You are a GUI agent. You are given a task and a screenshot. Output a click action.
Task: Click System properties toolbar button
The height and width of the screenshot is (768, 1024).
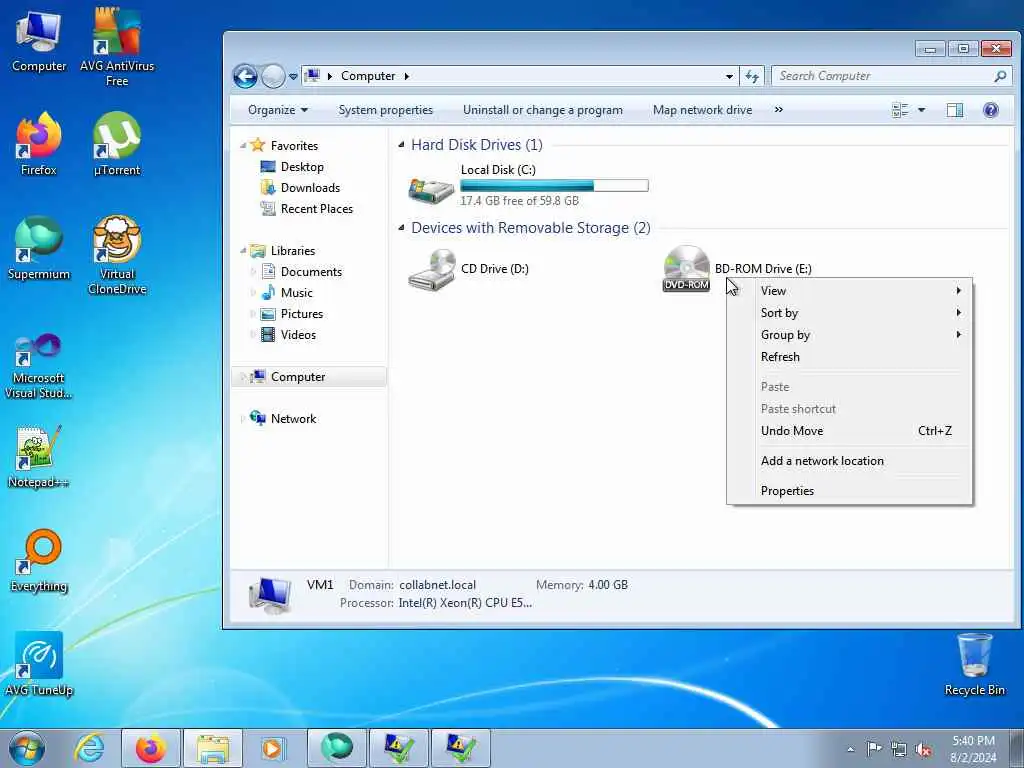[x=385, y=110]
